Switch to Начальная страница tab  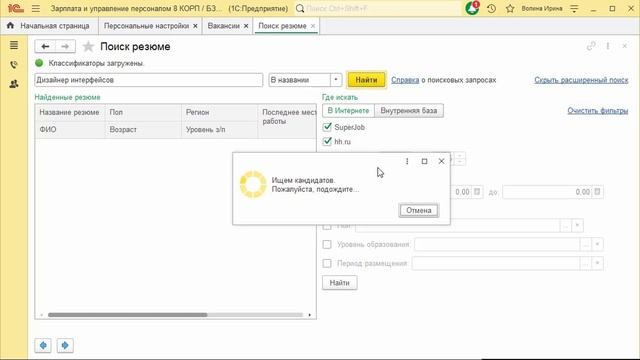point(55,26)
